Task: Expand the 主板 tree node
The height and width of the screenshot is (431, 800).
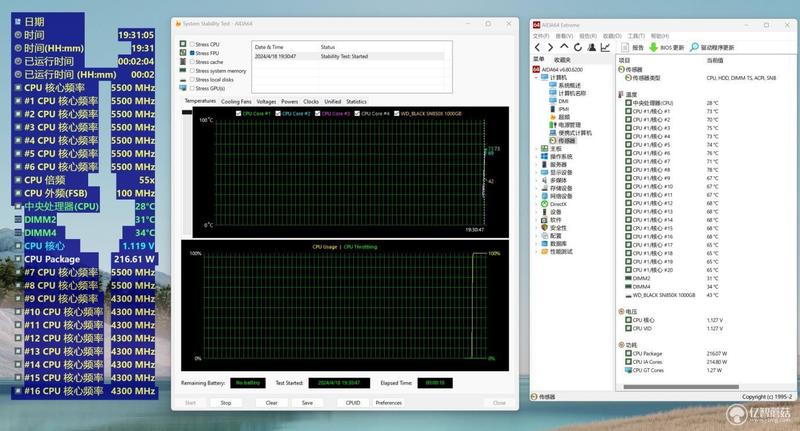Action: [536, 148]
